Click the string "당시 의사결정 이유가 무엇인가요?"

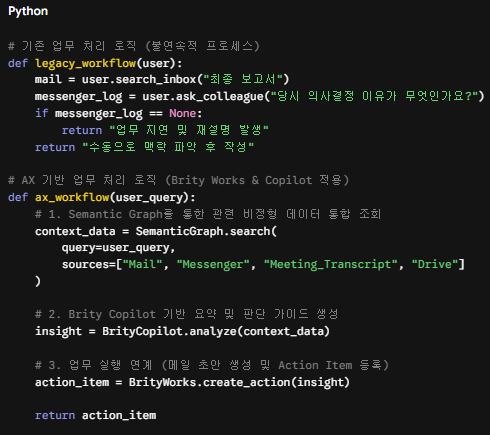374,97
